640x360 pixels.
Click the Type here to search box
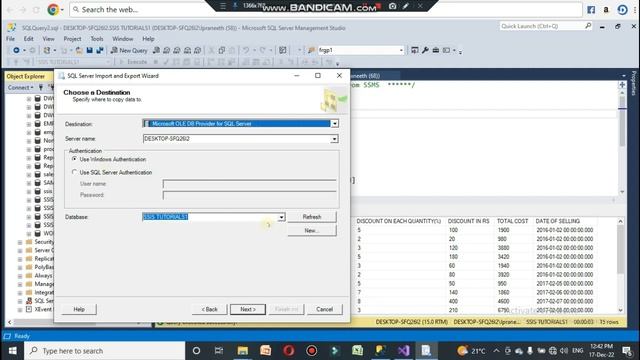105,351
